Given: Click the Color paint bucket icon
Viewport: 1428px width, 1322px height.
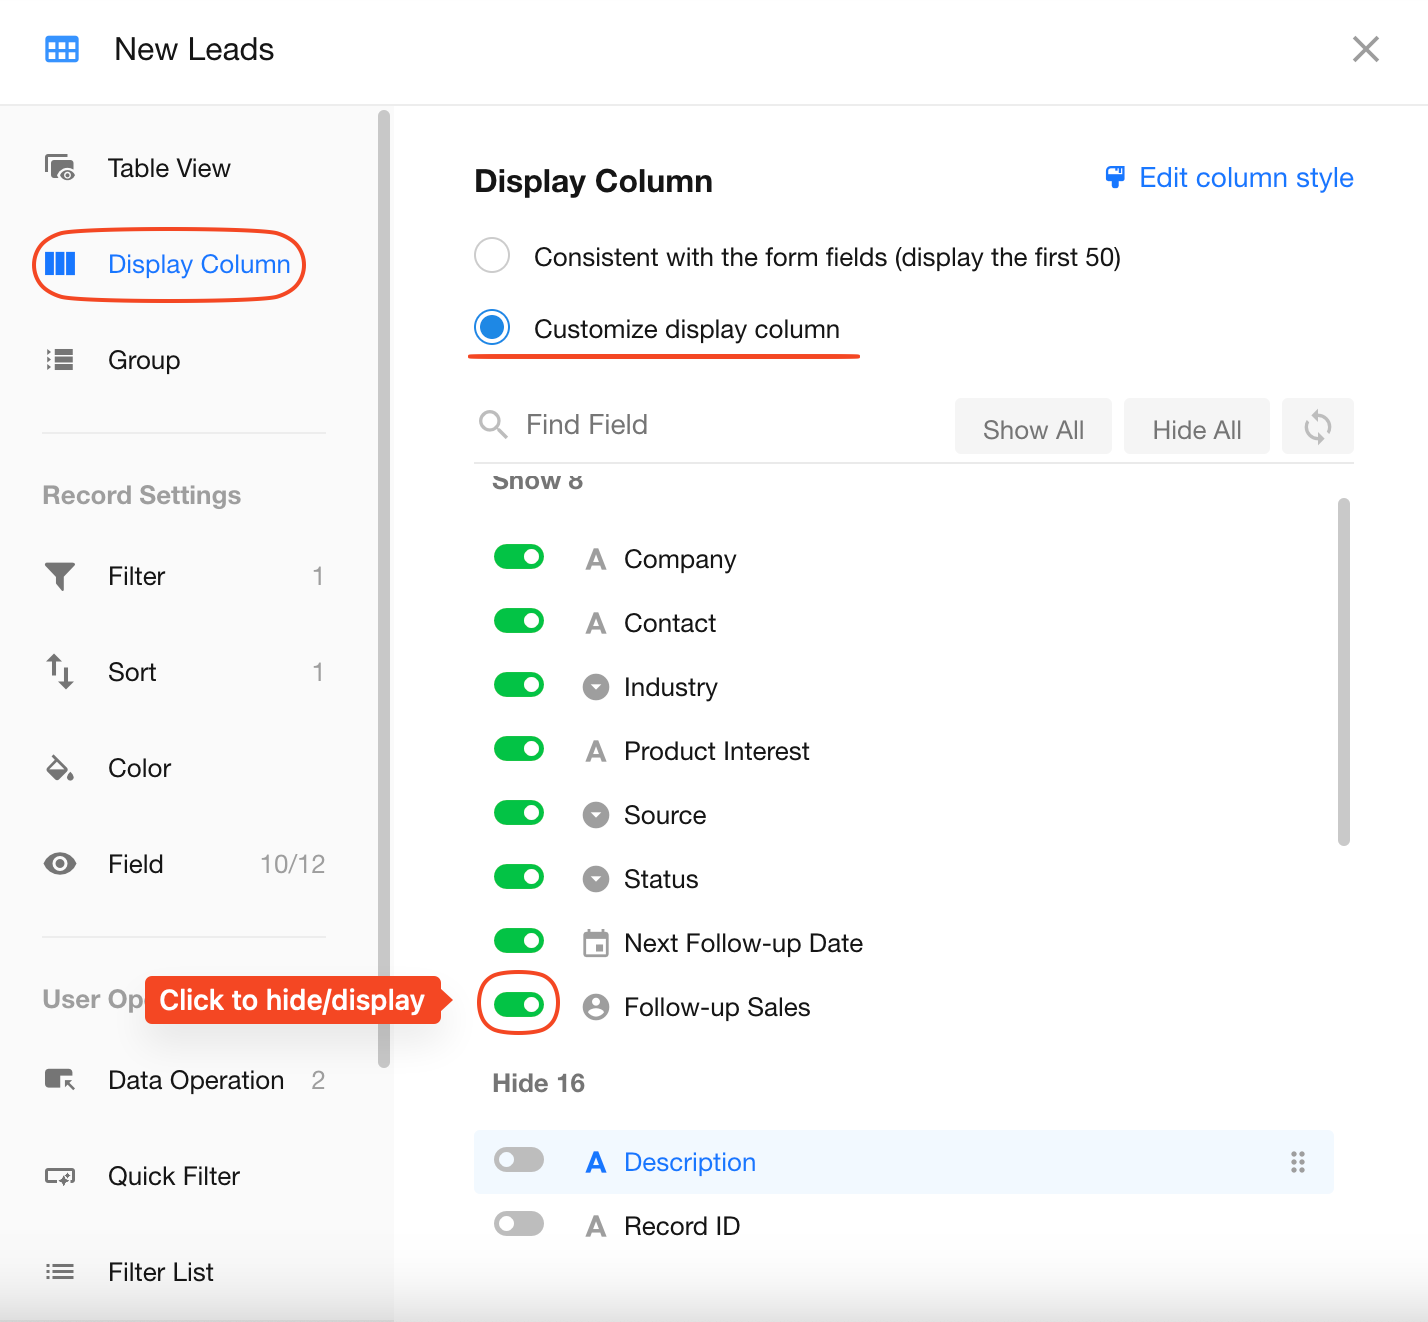Looking at the screenshot, I should tap(60, 768).
